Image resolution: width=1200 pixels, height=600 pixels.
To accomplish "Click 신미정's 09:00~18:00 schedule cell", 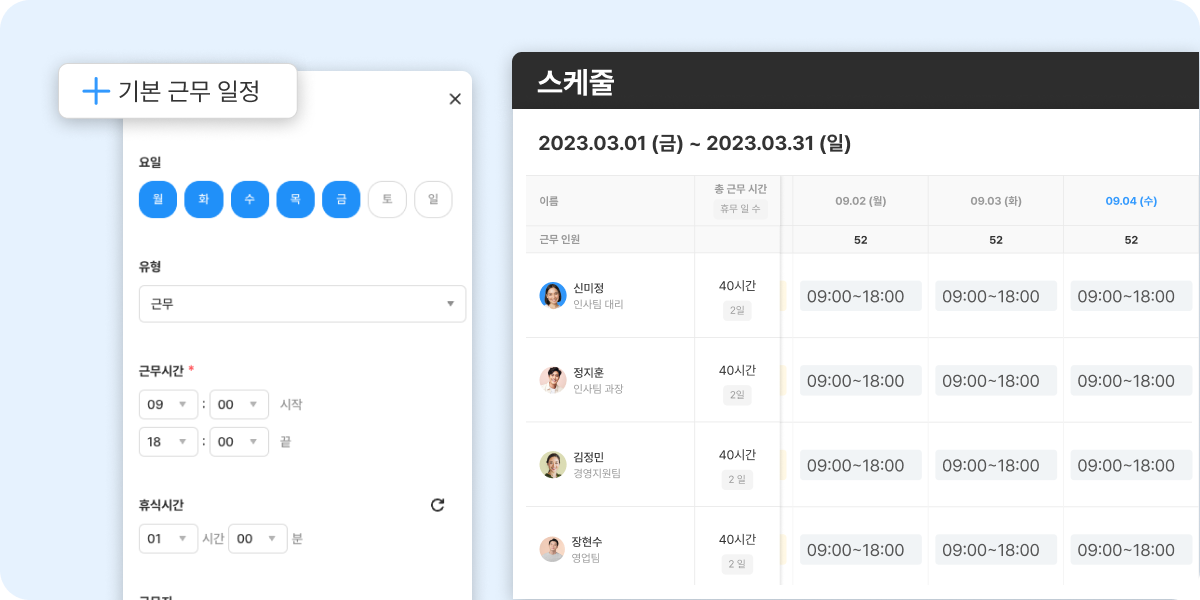I will (x=859, y=295).
